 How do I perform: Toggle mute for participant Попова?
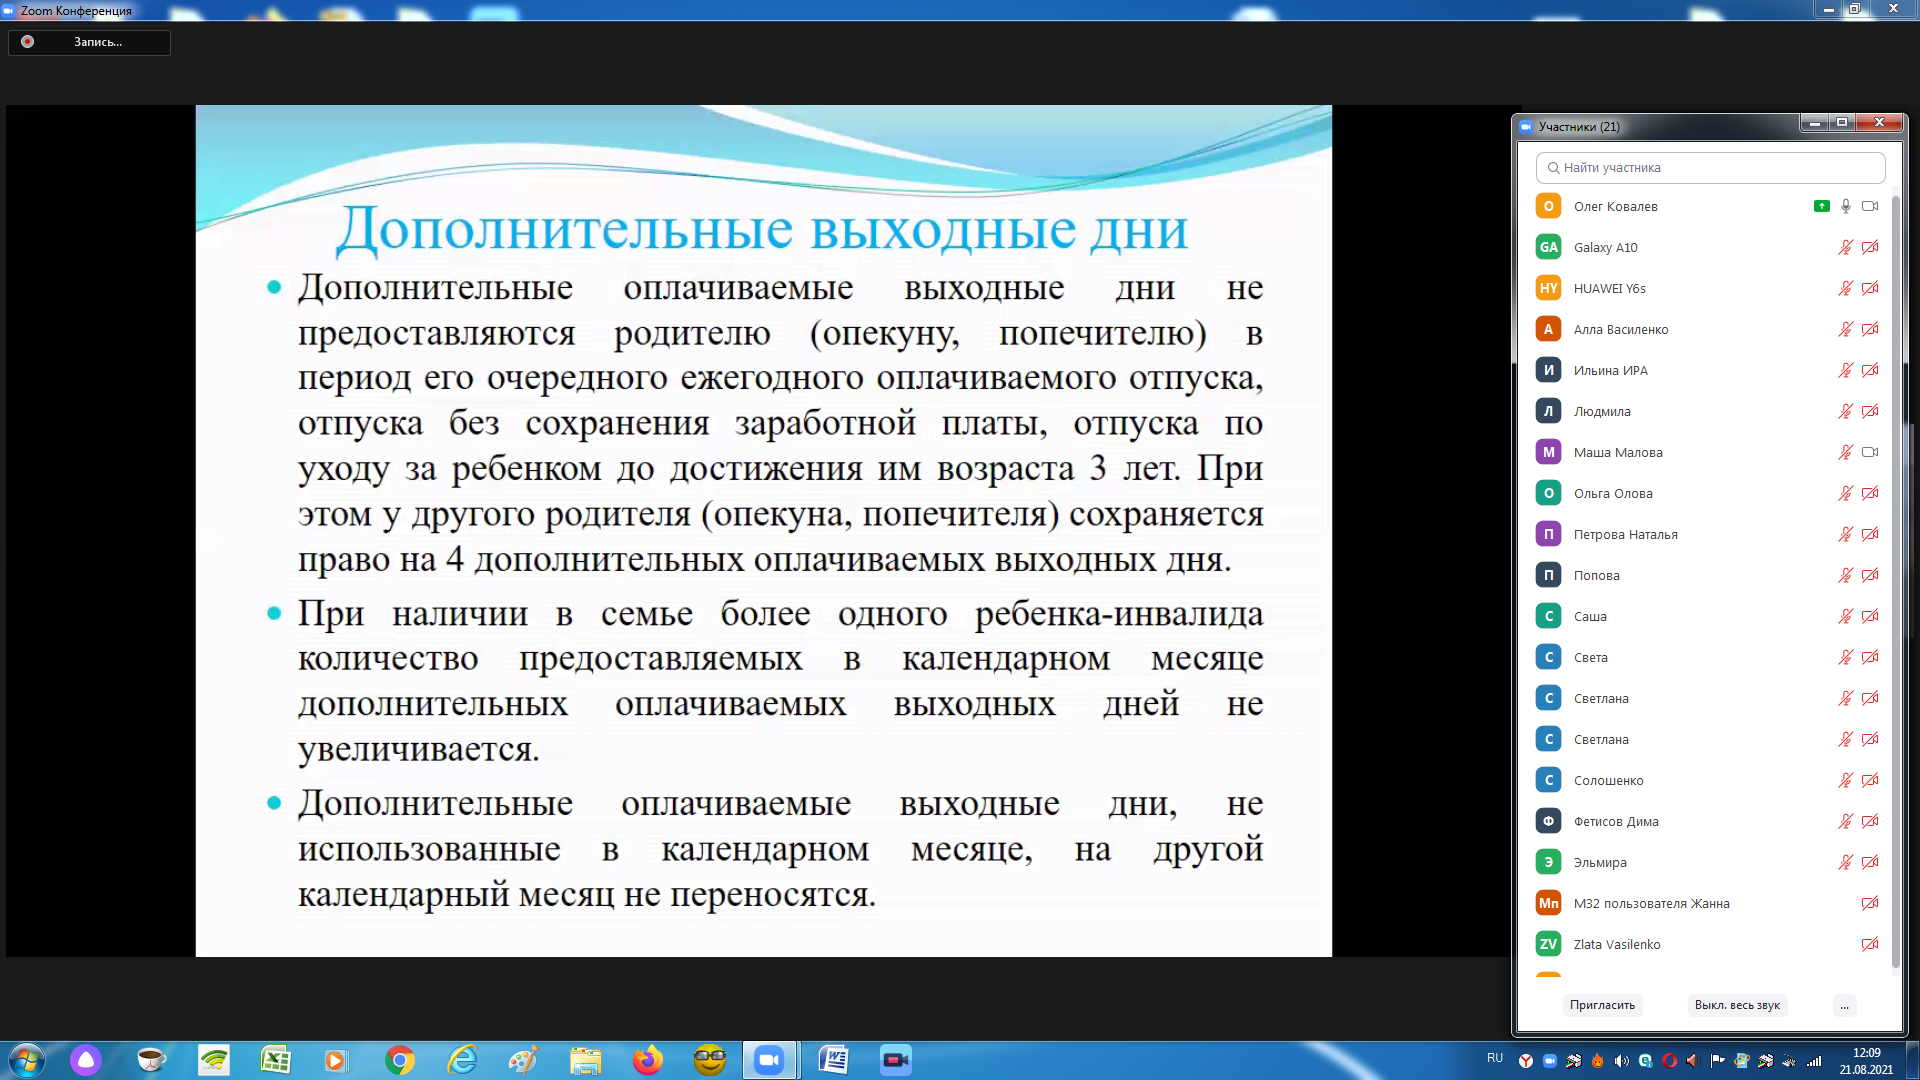(1846, 575)
